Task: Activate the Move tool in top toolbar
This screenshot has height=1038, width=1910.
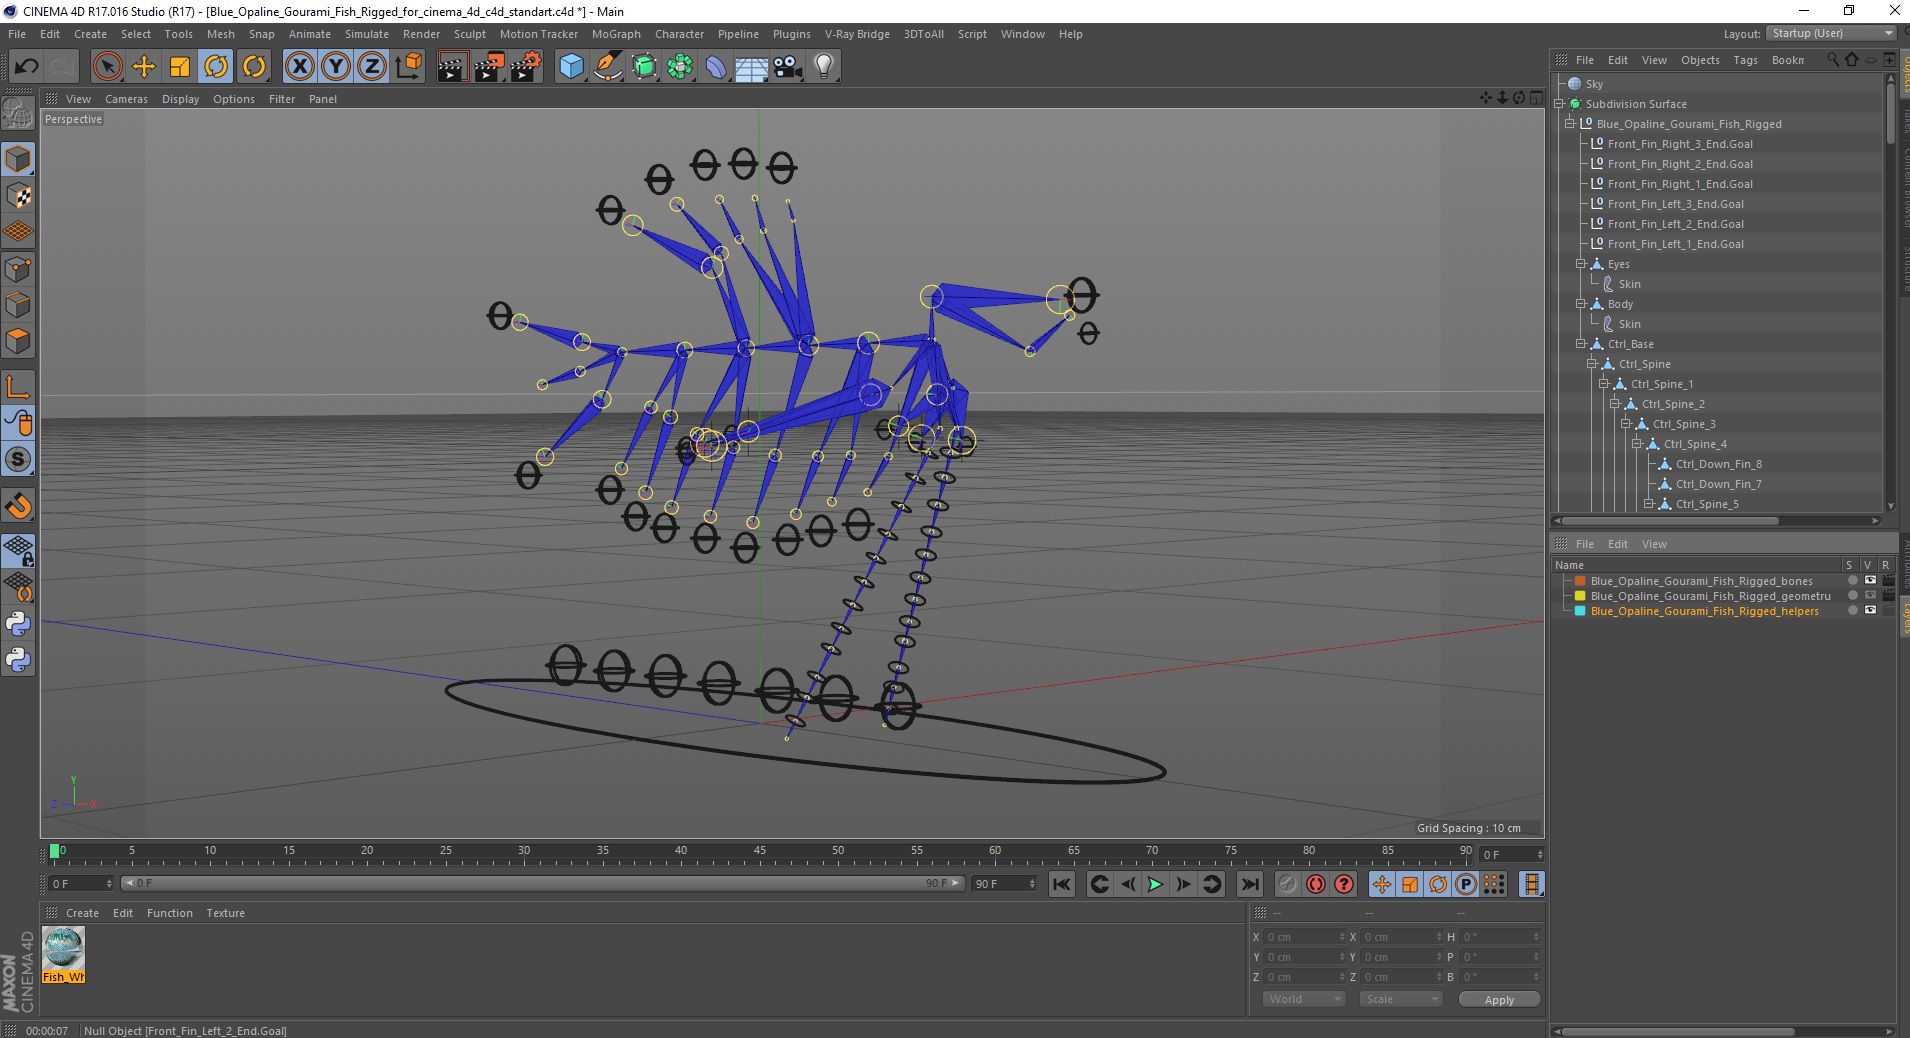Action: (144, 67)
